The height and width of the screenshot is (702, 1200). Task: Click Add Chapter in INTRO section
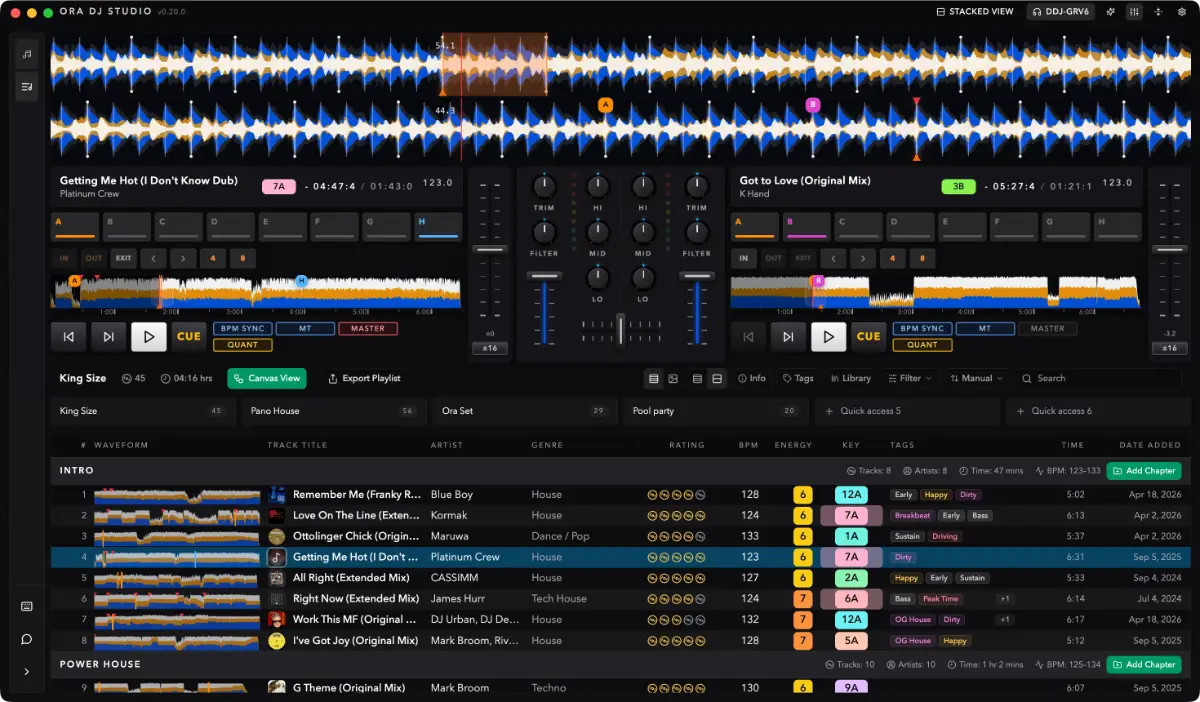[1144, 471]
